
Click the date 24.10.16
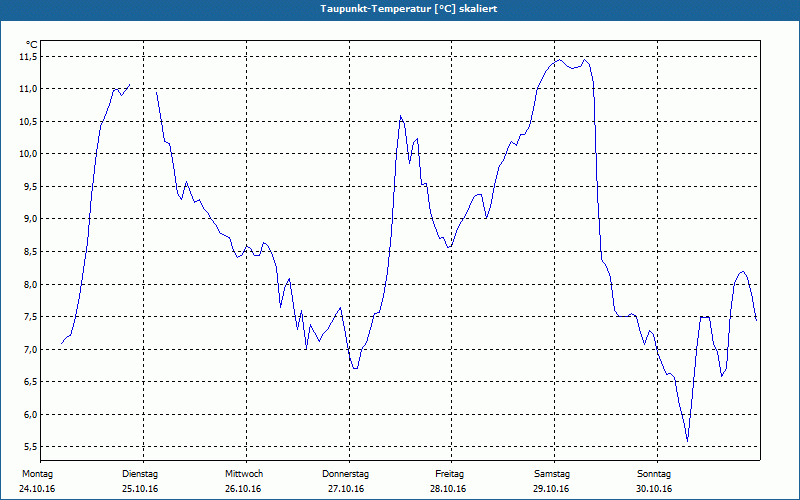[37, 489]
